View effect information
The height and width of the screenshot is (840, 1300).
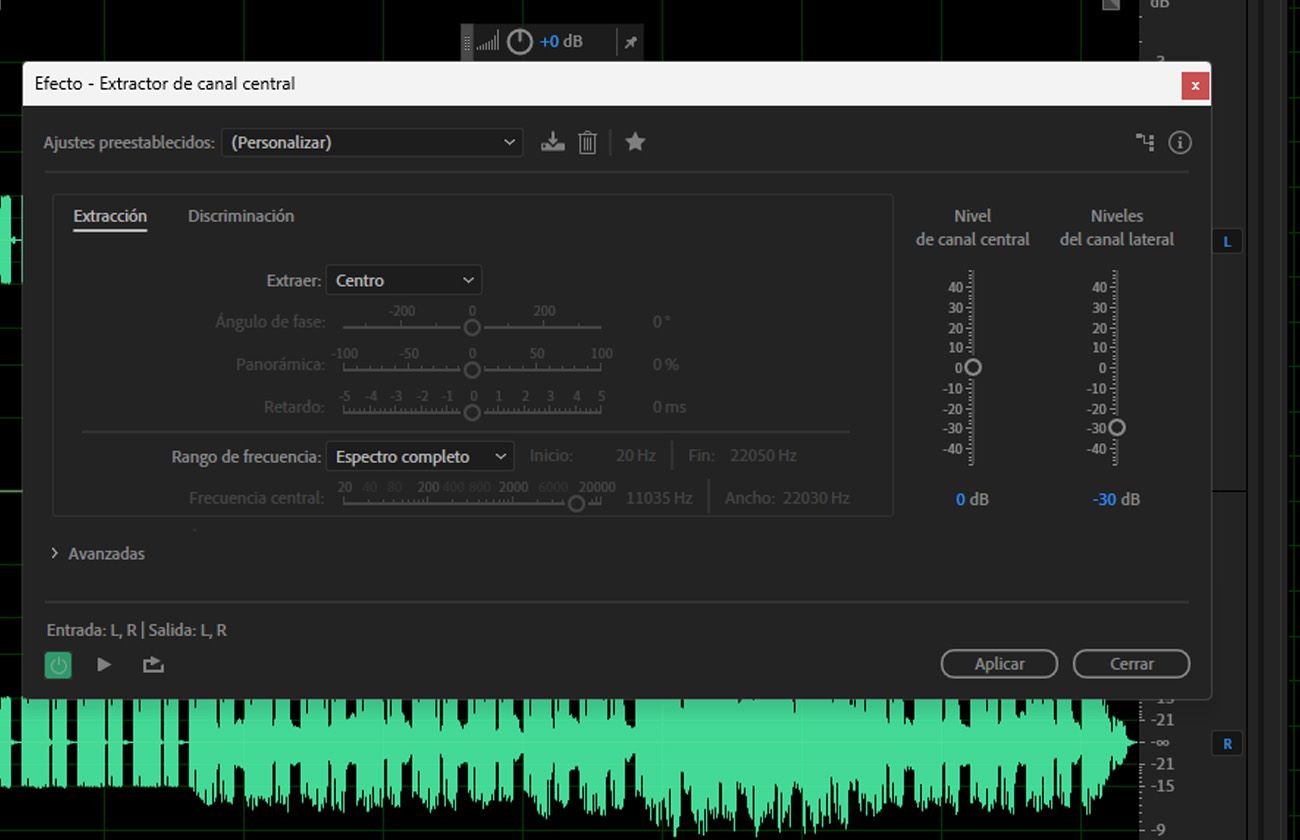point(1180,142)
